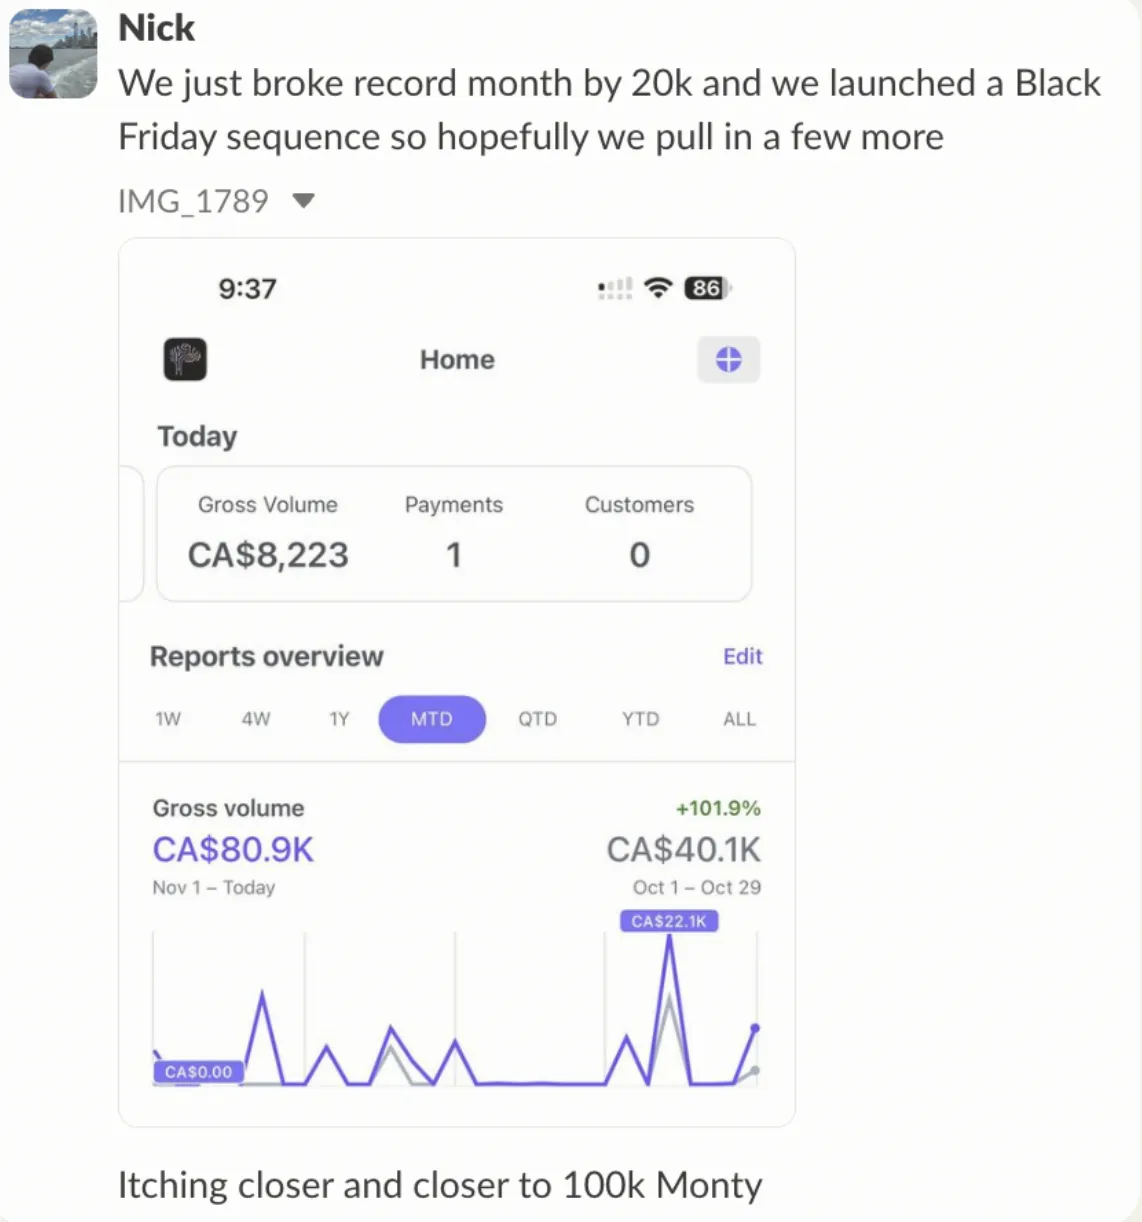Select the MTD range pill
Viewport: 1142px width, 1222px height.
[x=432, y=719]
